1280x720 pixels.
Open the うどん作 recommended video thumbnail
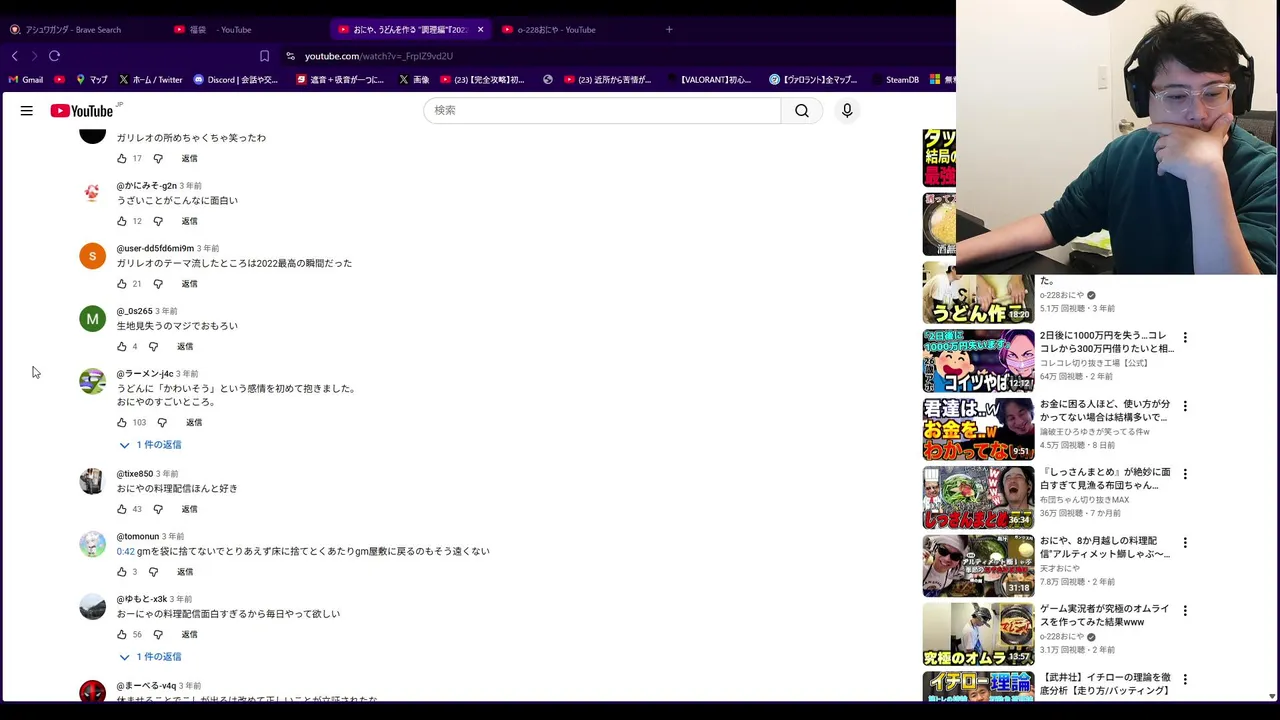(978, 293)
